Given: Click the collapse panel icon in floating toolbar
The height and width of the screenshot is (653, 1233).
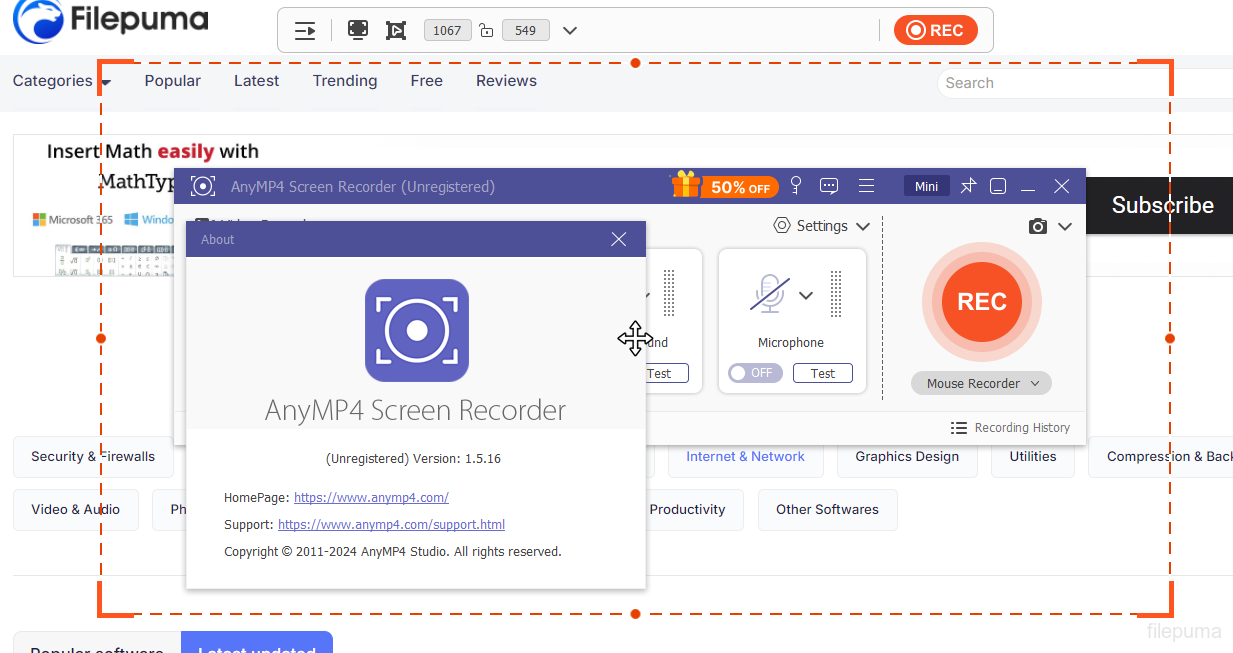Looking at the screenshot, I should tap(305, 31).
